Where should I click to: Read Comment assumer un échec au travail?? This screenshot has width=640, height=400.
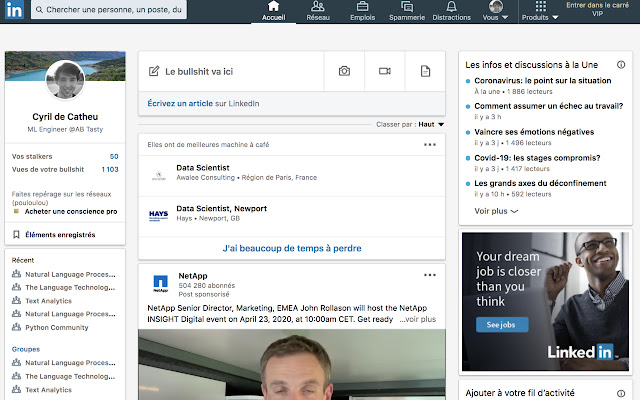pyautogui.click(x=549, y=106)
